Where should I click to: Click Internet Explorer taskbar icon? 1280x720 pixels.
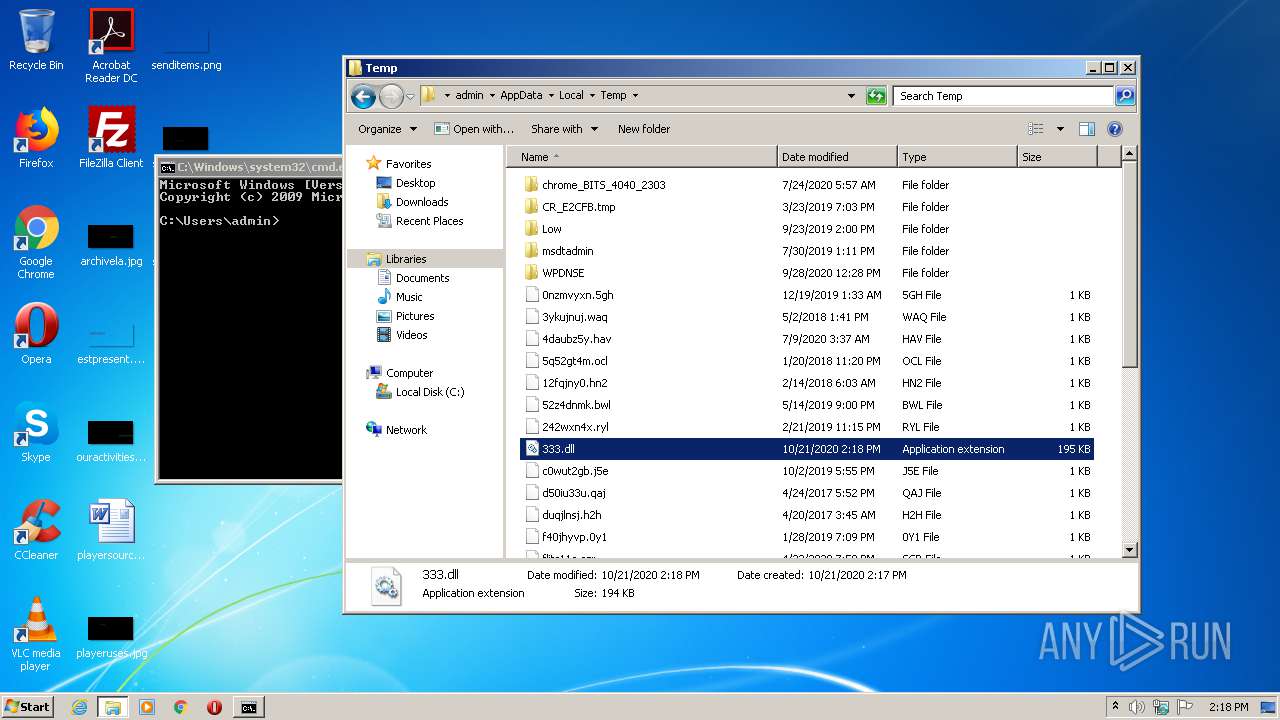79,707
